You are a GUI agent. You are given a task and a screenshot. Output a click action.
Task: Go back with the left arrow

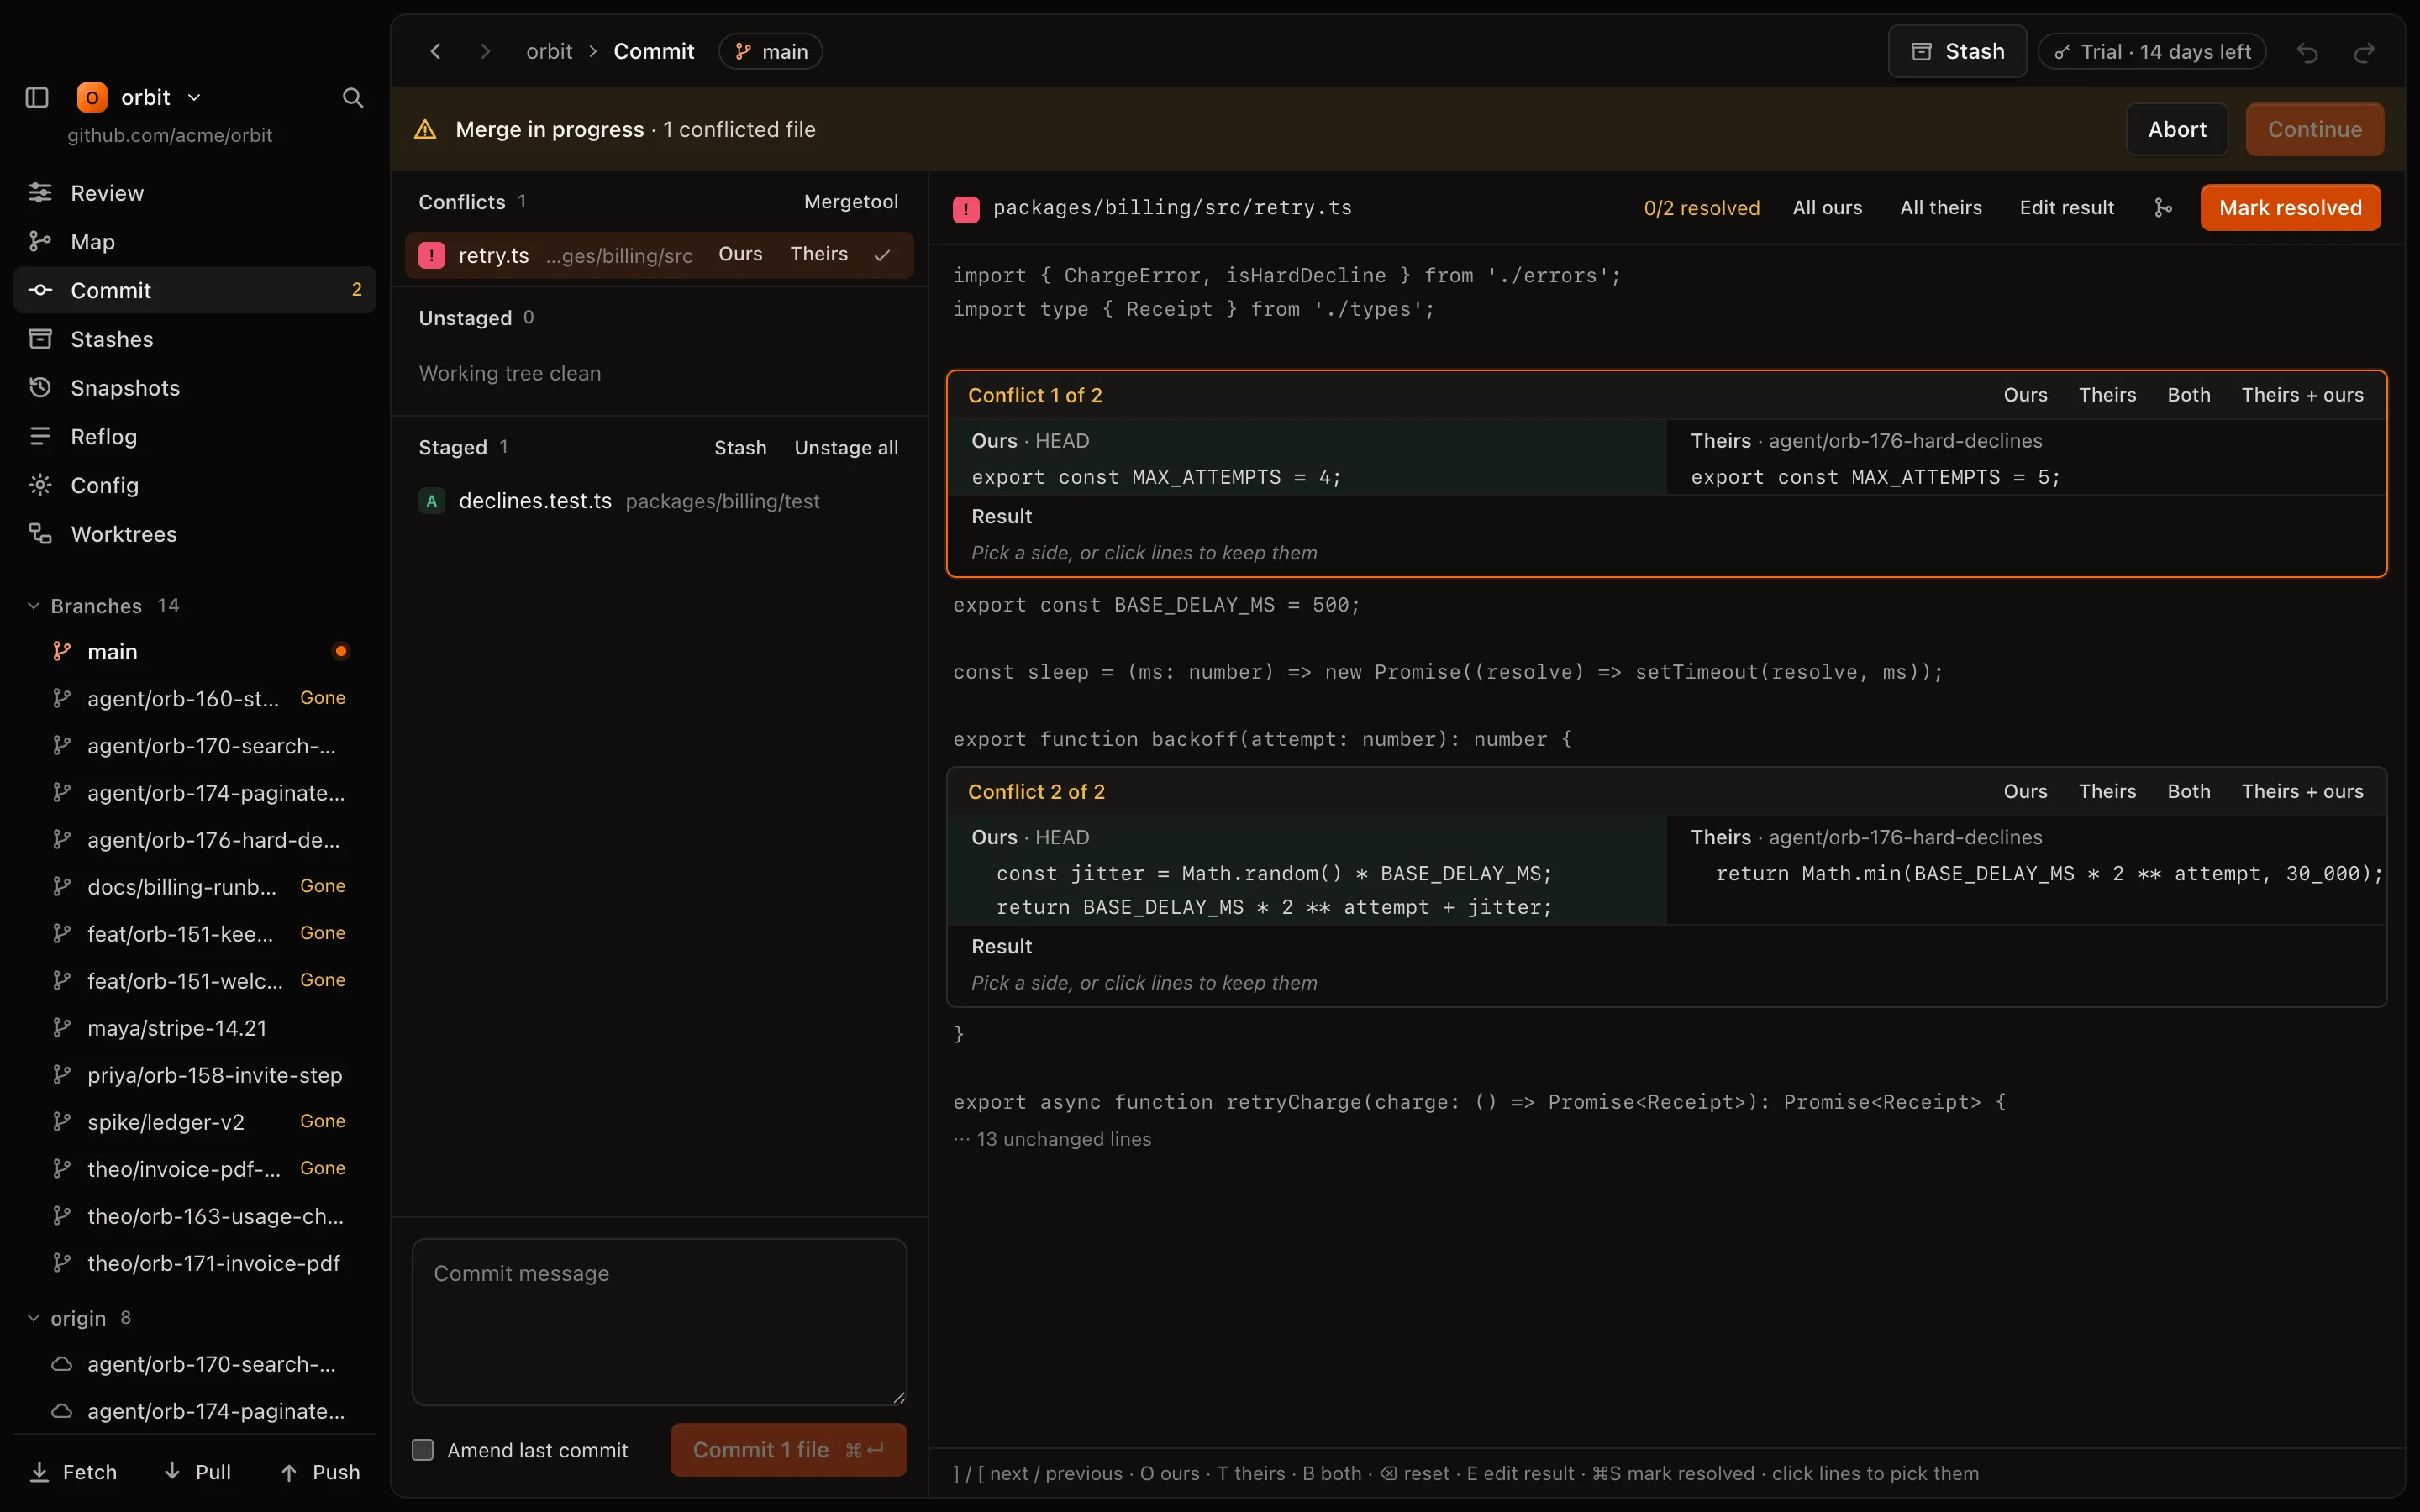435,51
